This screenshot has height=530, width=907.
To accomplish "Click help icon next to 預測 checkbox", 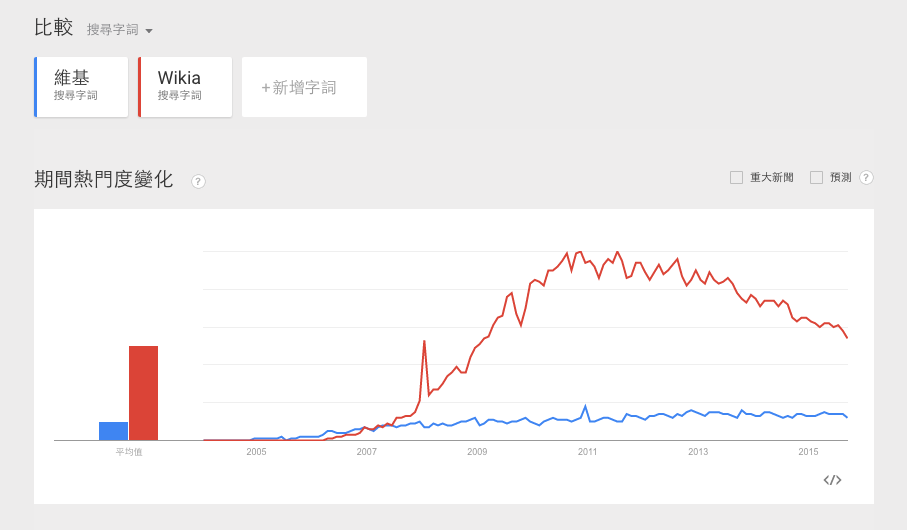I will click(x=866, y=177).
